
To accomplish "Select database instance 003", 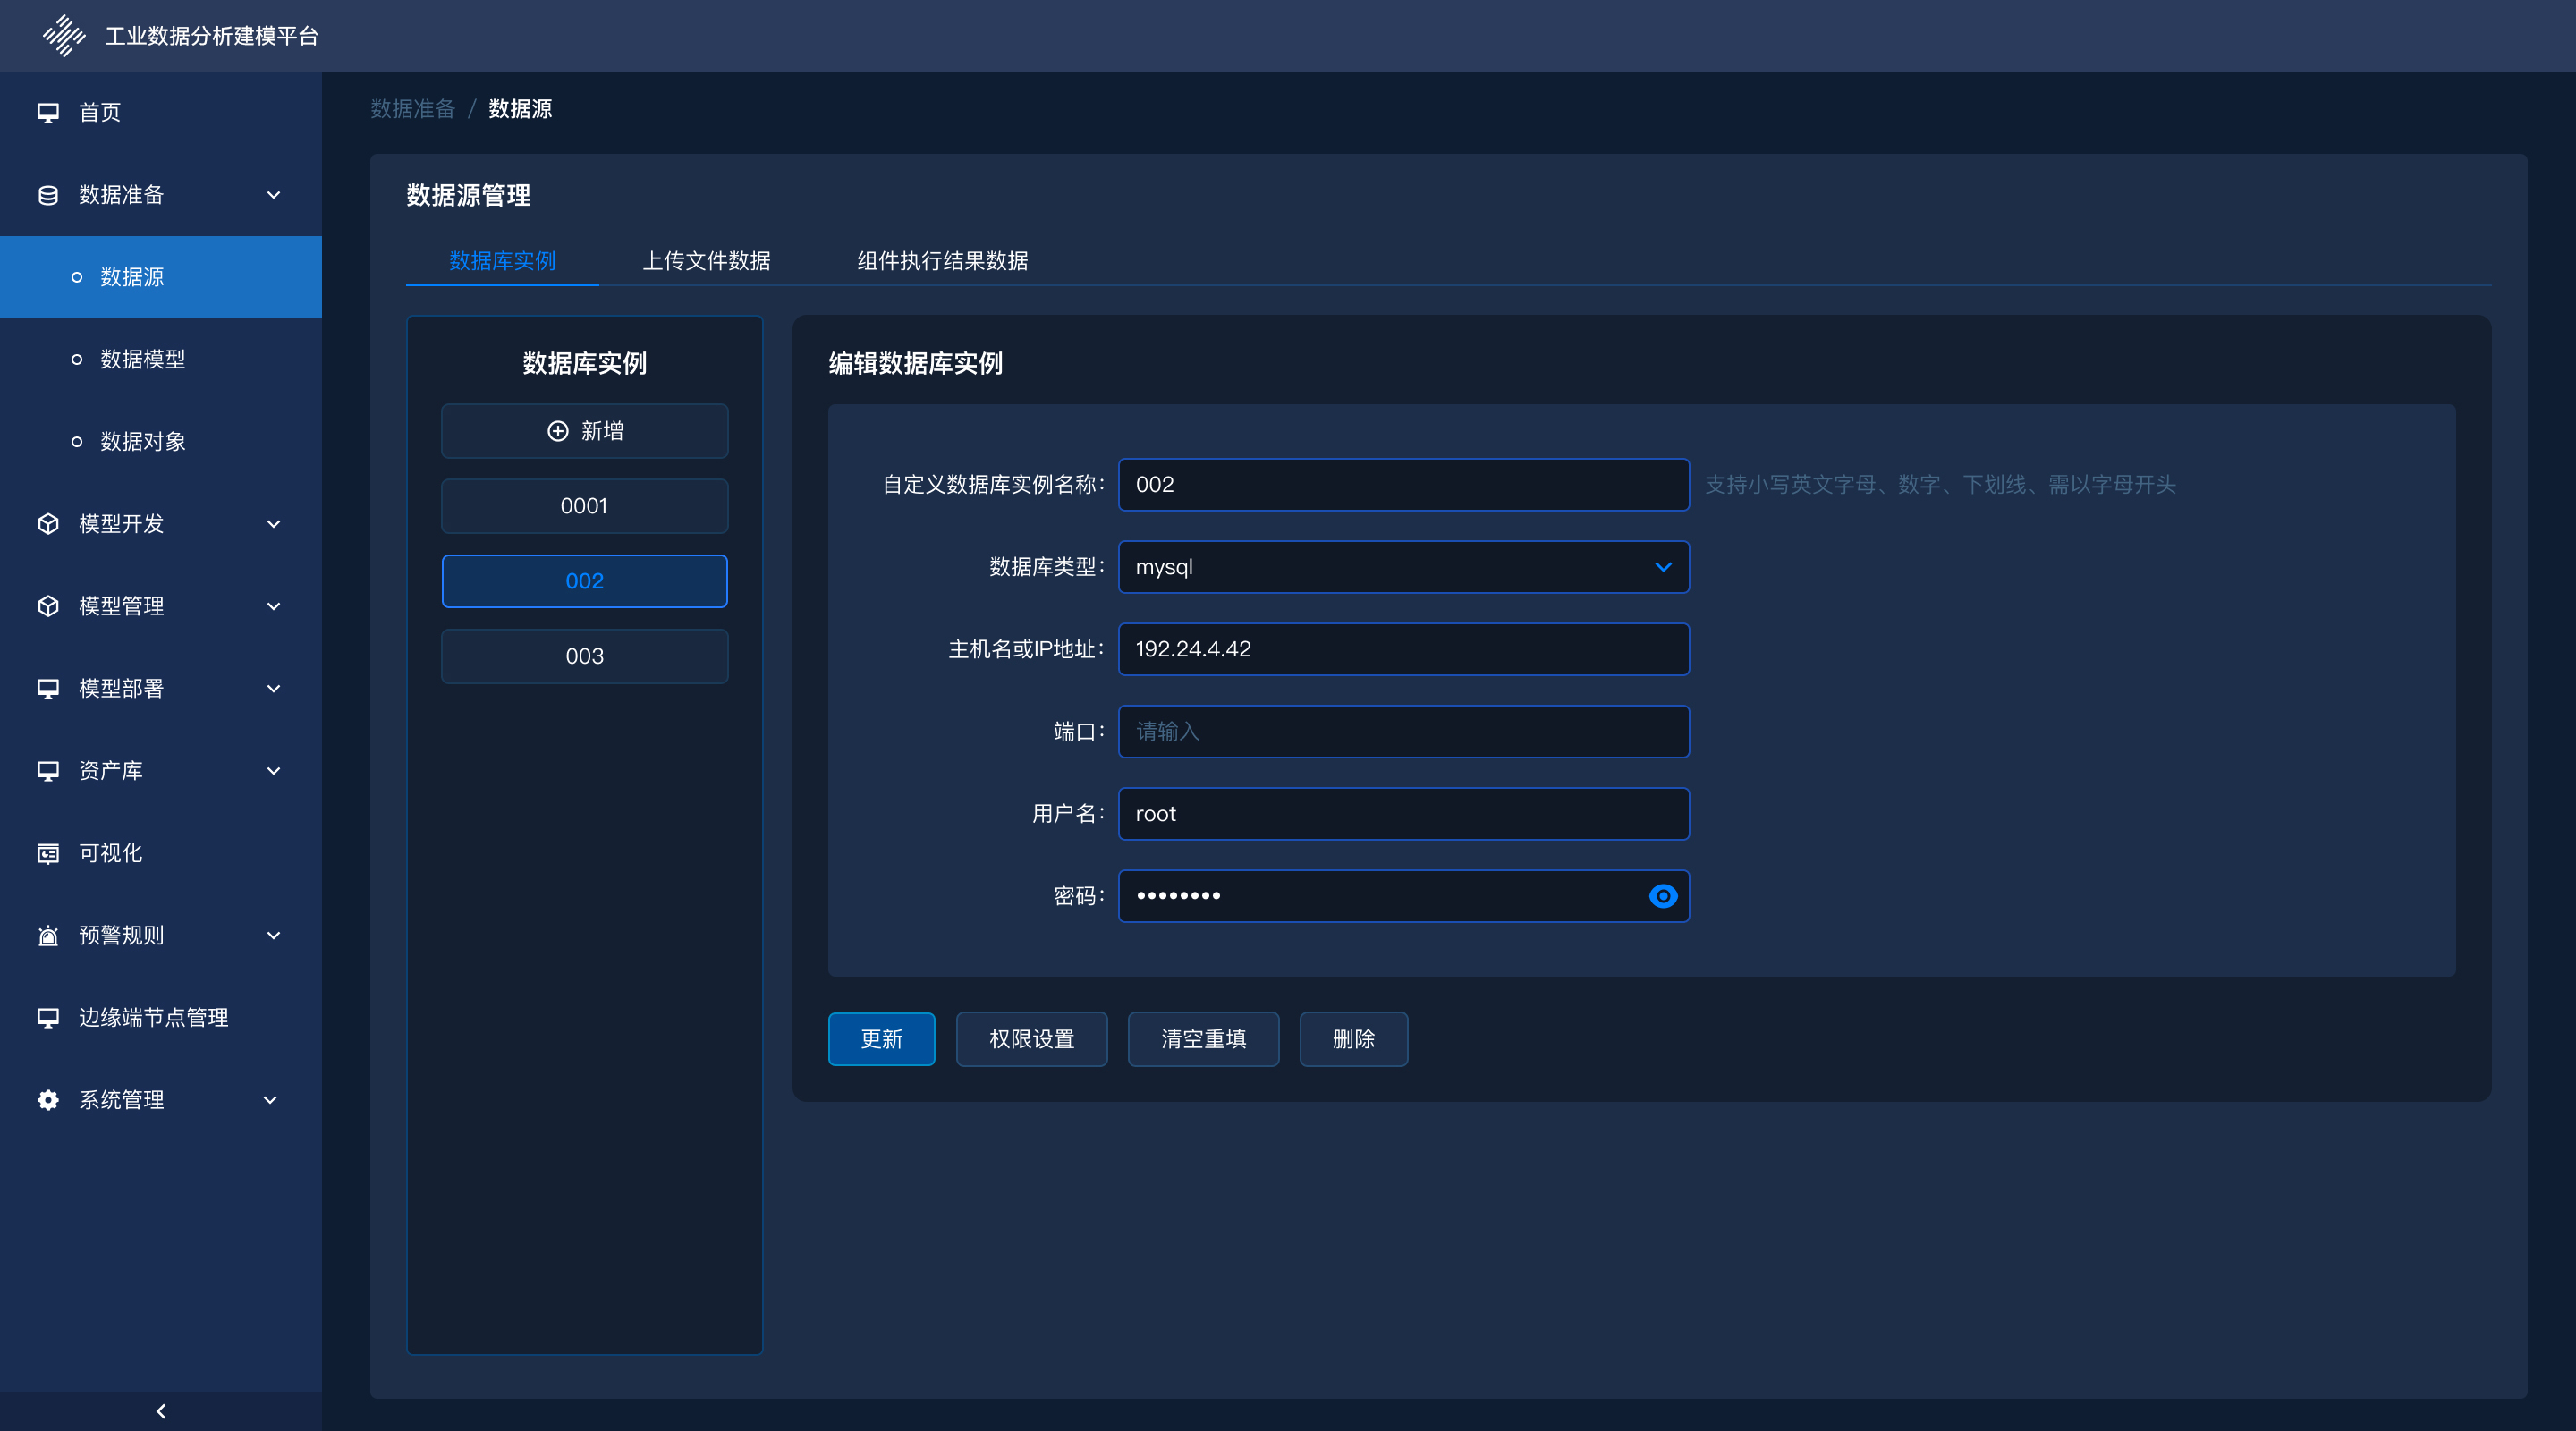I will (584, 656).
